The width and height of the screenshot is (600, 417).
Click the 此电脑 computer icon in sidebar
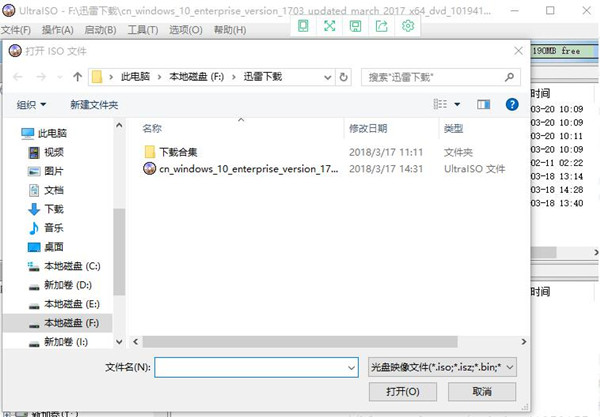point(28,133)
